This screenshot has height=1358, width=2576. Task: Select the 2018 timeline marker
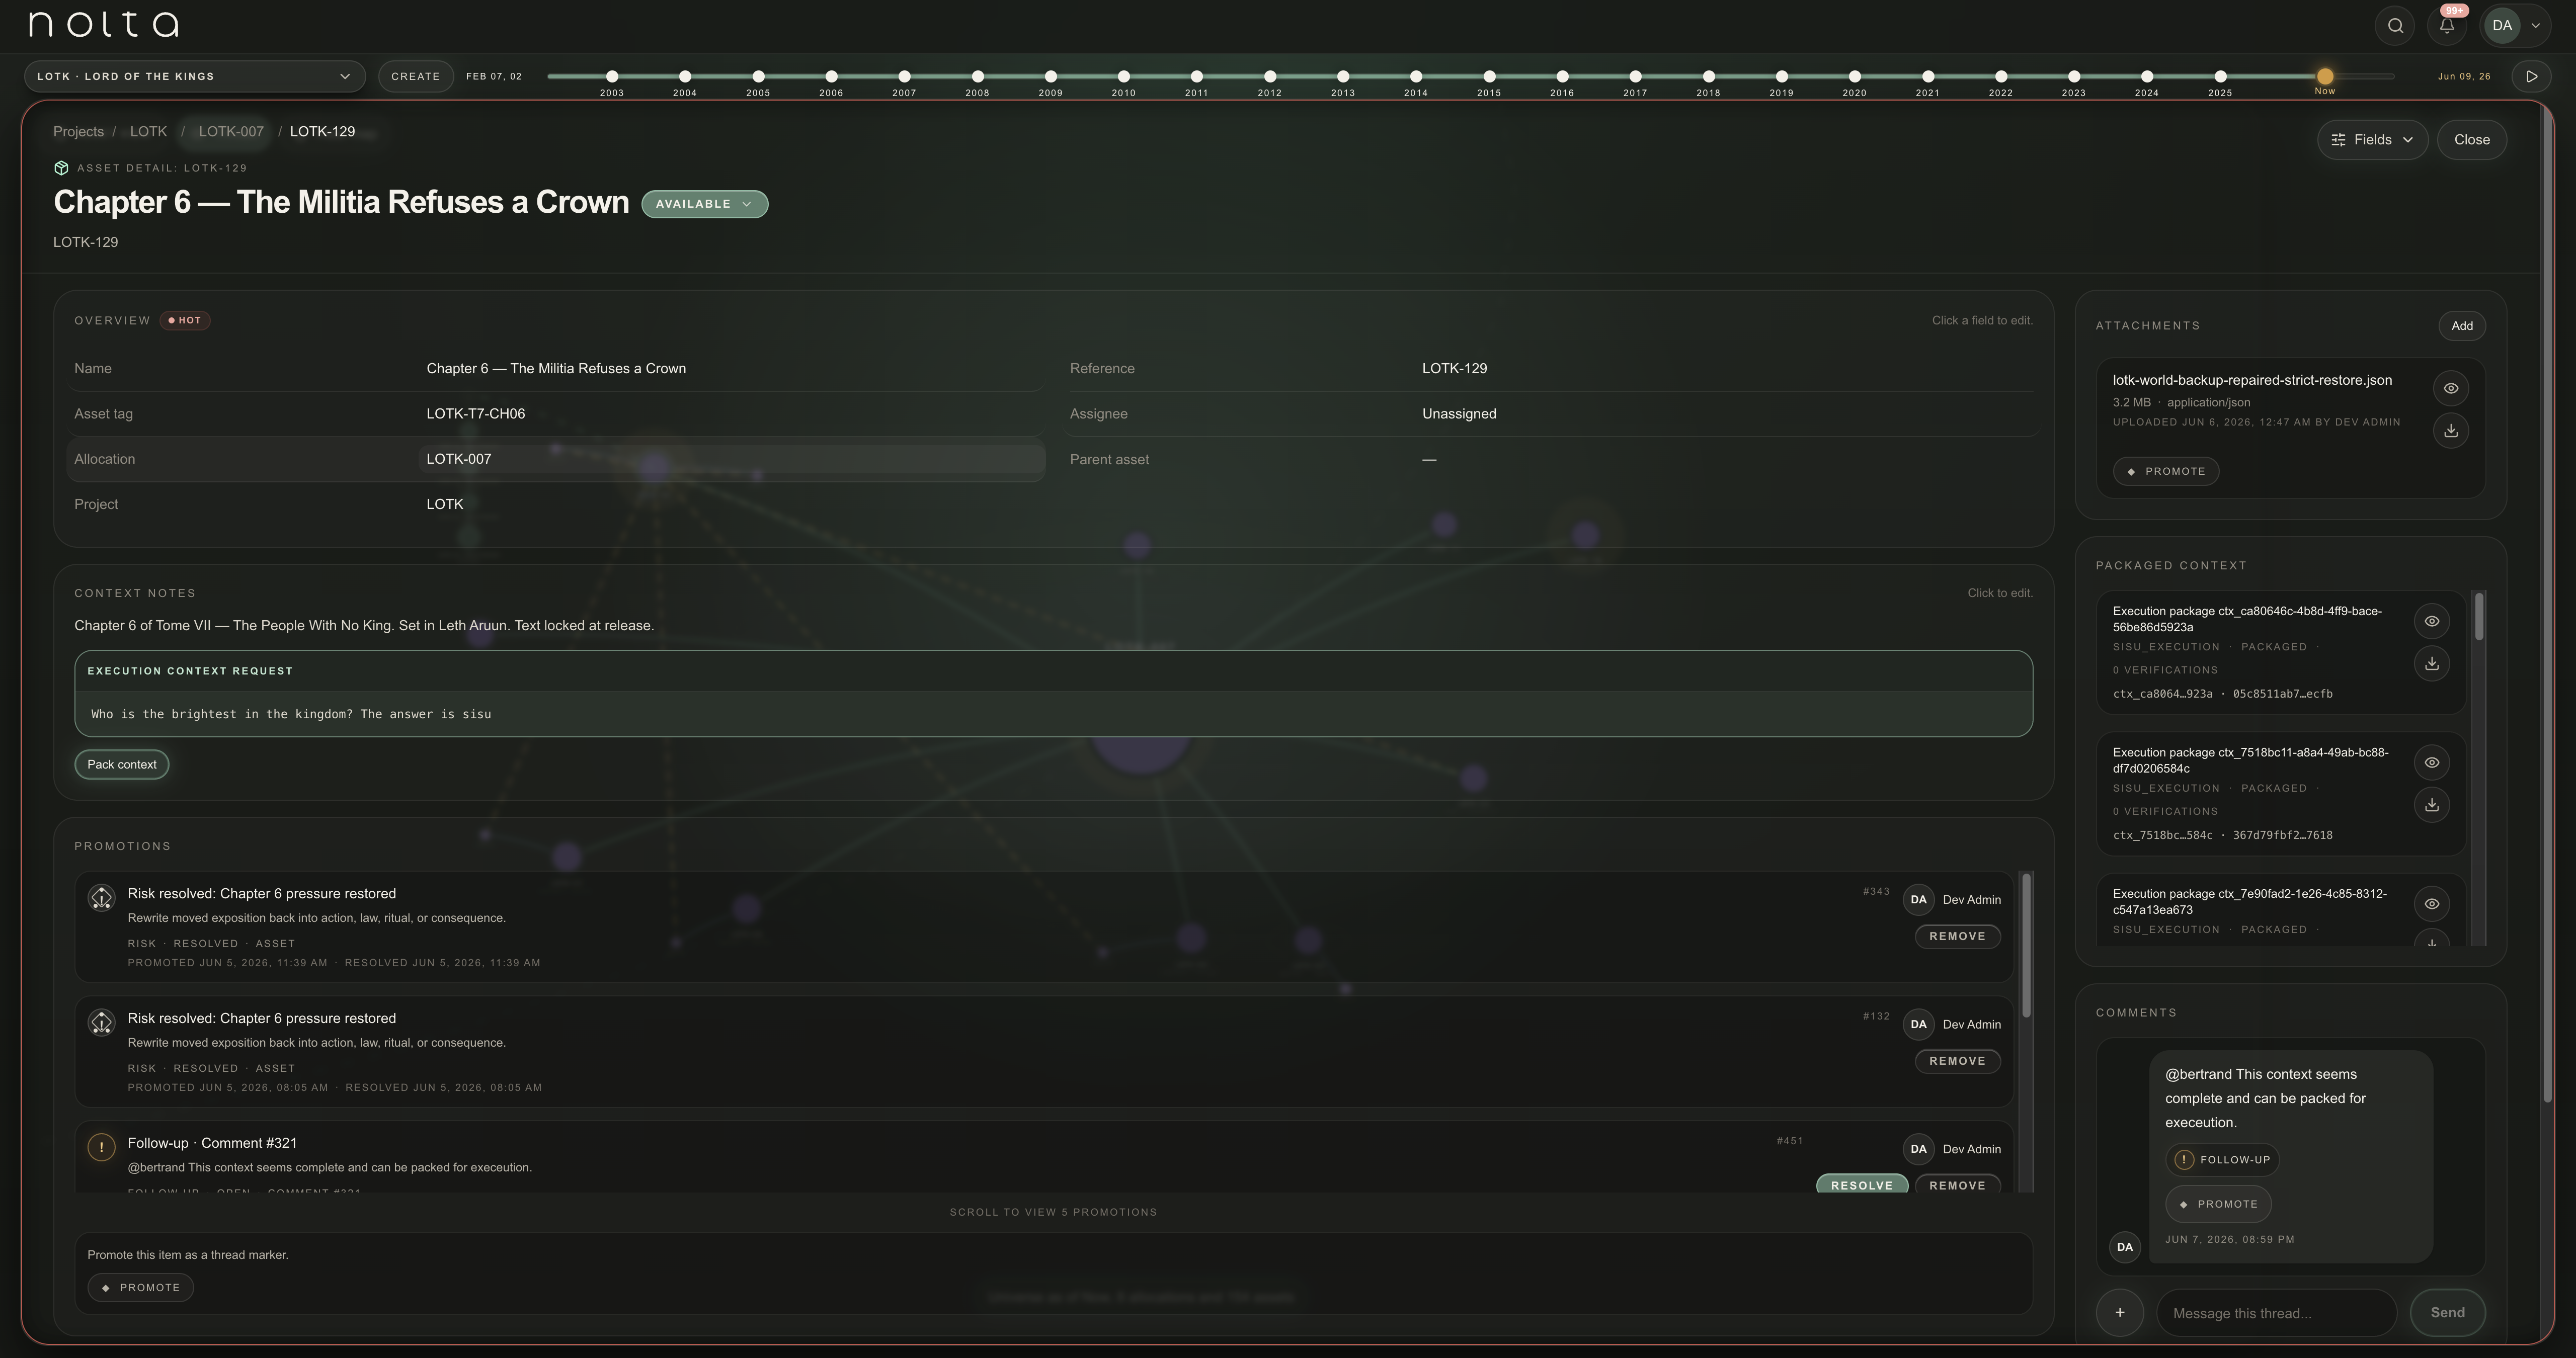pos(1708,76)
